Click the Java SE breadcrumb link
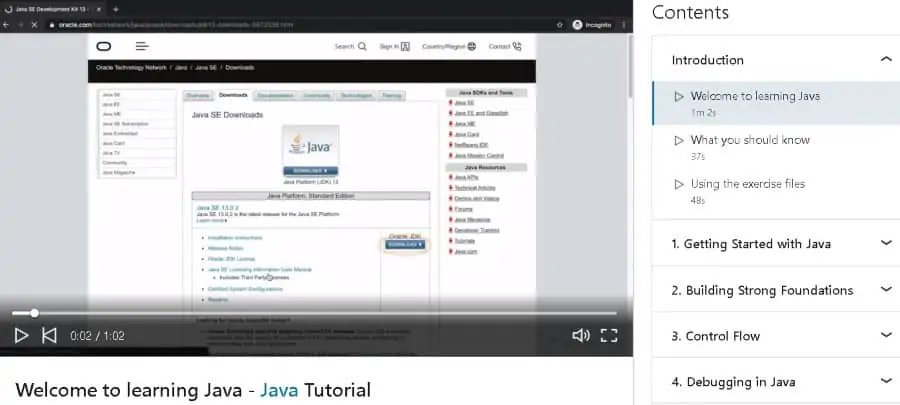The height and width of the screenshot is (405, 900). 205,67
